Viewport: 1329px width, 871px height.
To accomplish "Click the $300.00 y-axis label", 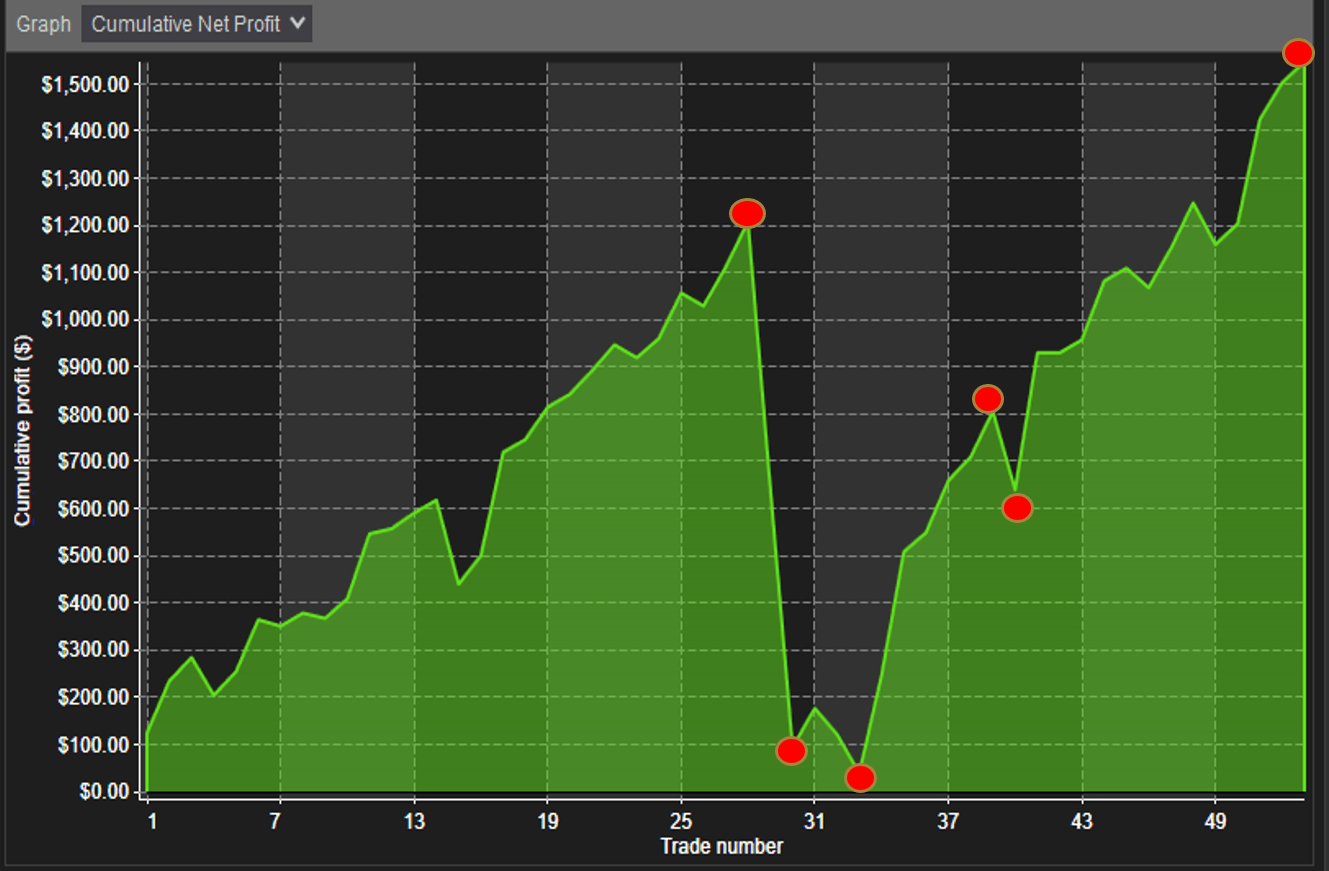I will point(93,651).
